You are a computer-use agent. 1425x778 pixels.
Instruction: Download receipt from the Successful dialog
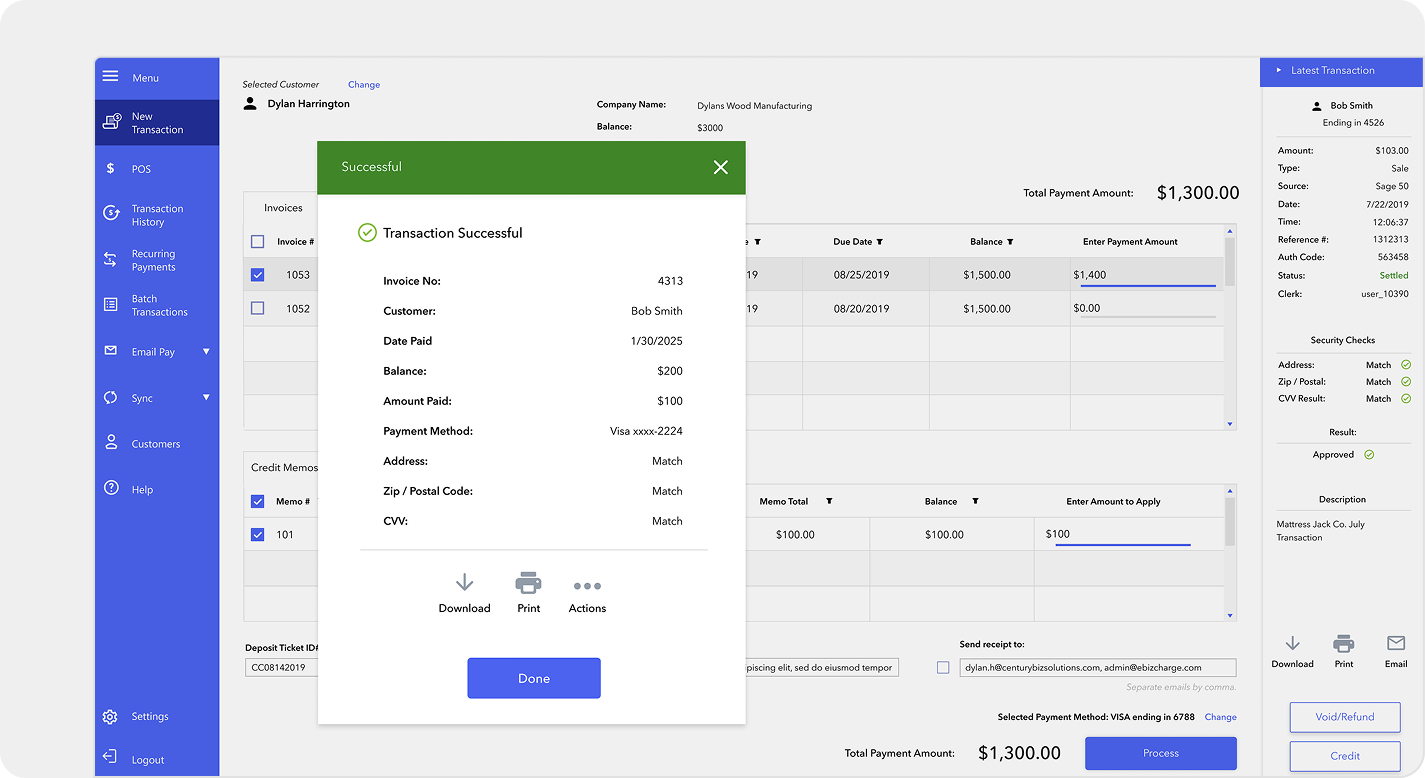(x=464, y=583)
